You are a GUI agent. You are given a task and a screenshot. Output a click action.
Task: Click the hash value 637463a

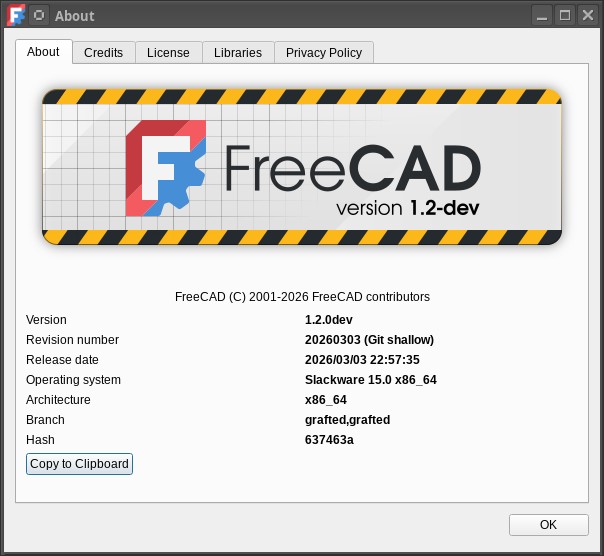tap(329, 440)
